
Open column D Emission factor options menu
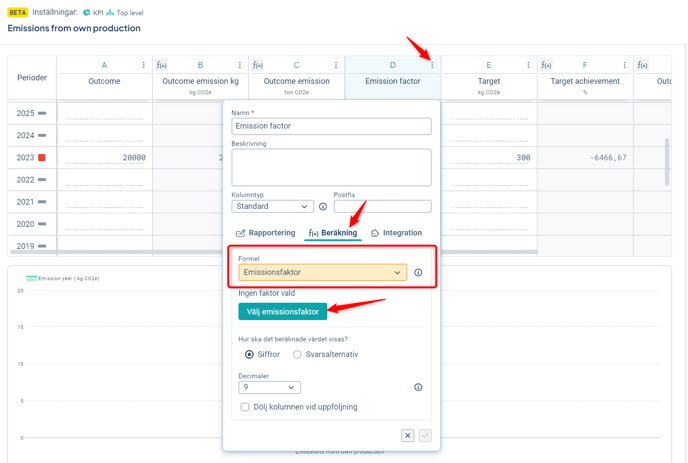pyautogui.click(x=432, y=65)
